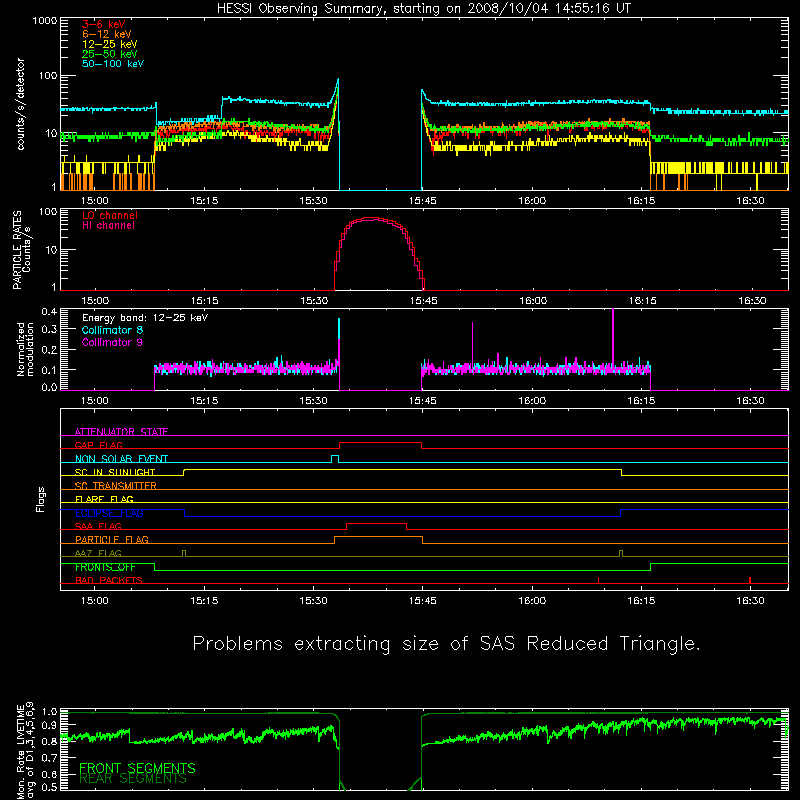Click the LO channel legend label
This screenshot has height=800, width=800.
point(110,215)
